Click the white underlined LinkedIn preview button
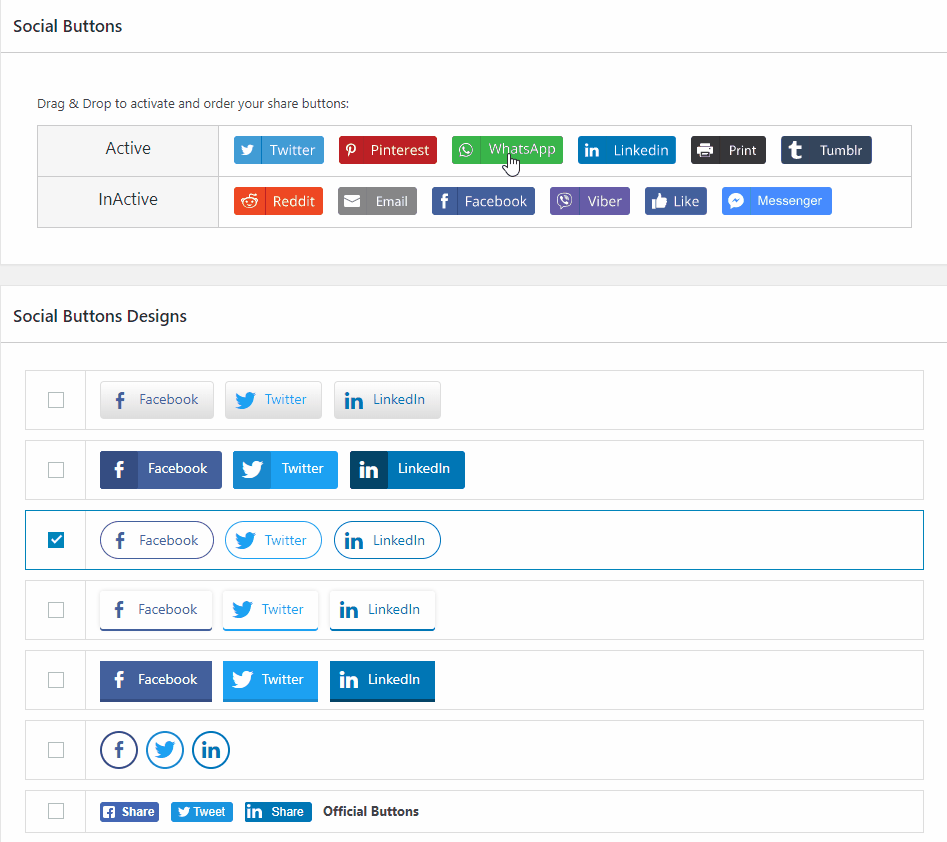 (382, 610)
